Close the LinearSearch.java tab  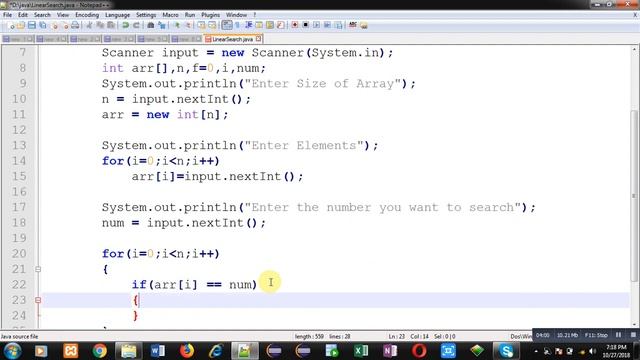[x=258, y=39]
